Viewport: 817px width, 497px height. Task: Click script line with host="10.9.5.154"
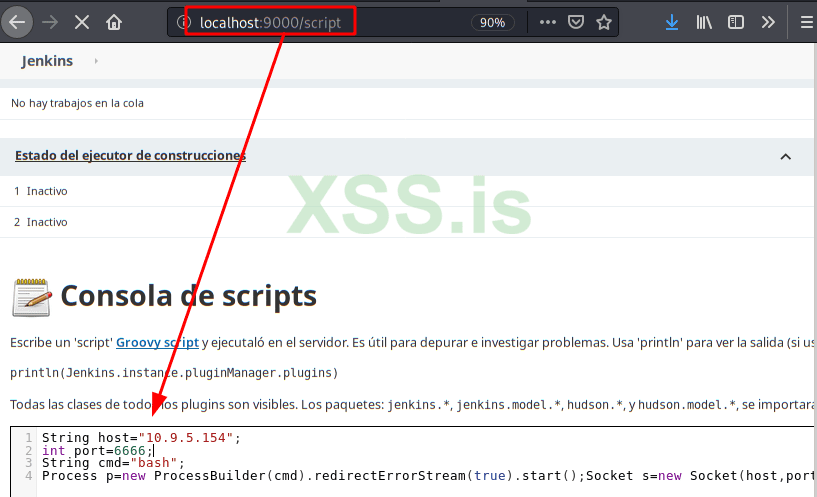click(141, 438)
